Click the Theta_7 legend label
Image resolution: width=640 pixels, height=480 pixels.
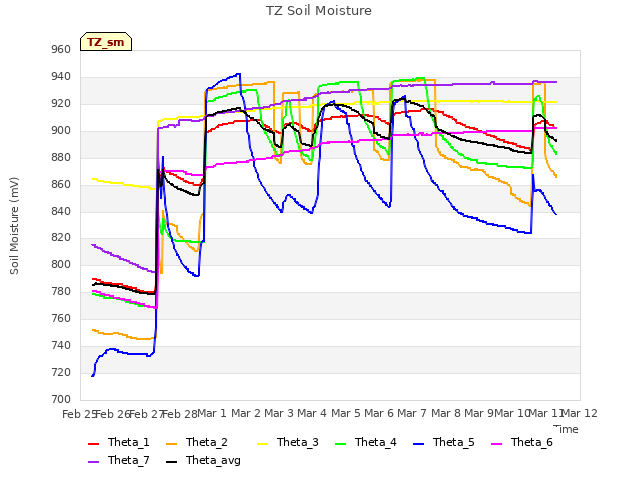pos(129,460)
